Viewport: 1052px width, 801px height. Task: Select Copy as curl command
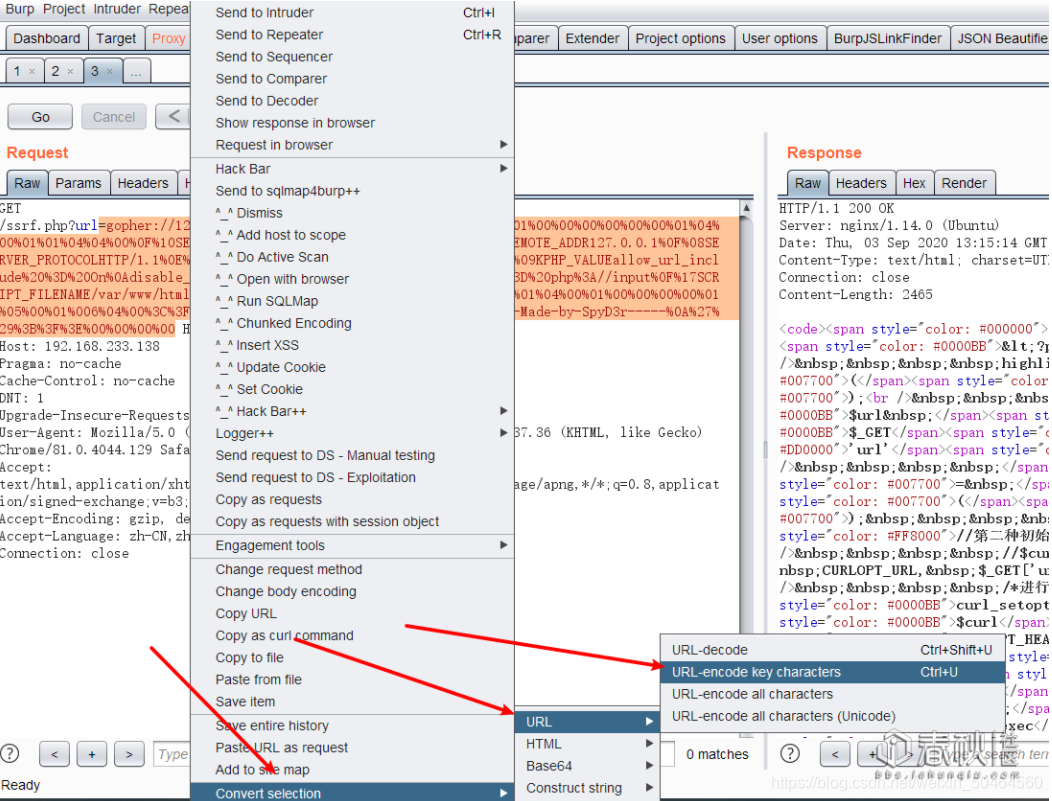352,636
